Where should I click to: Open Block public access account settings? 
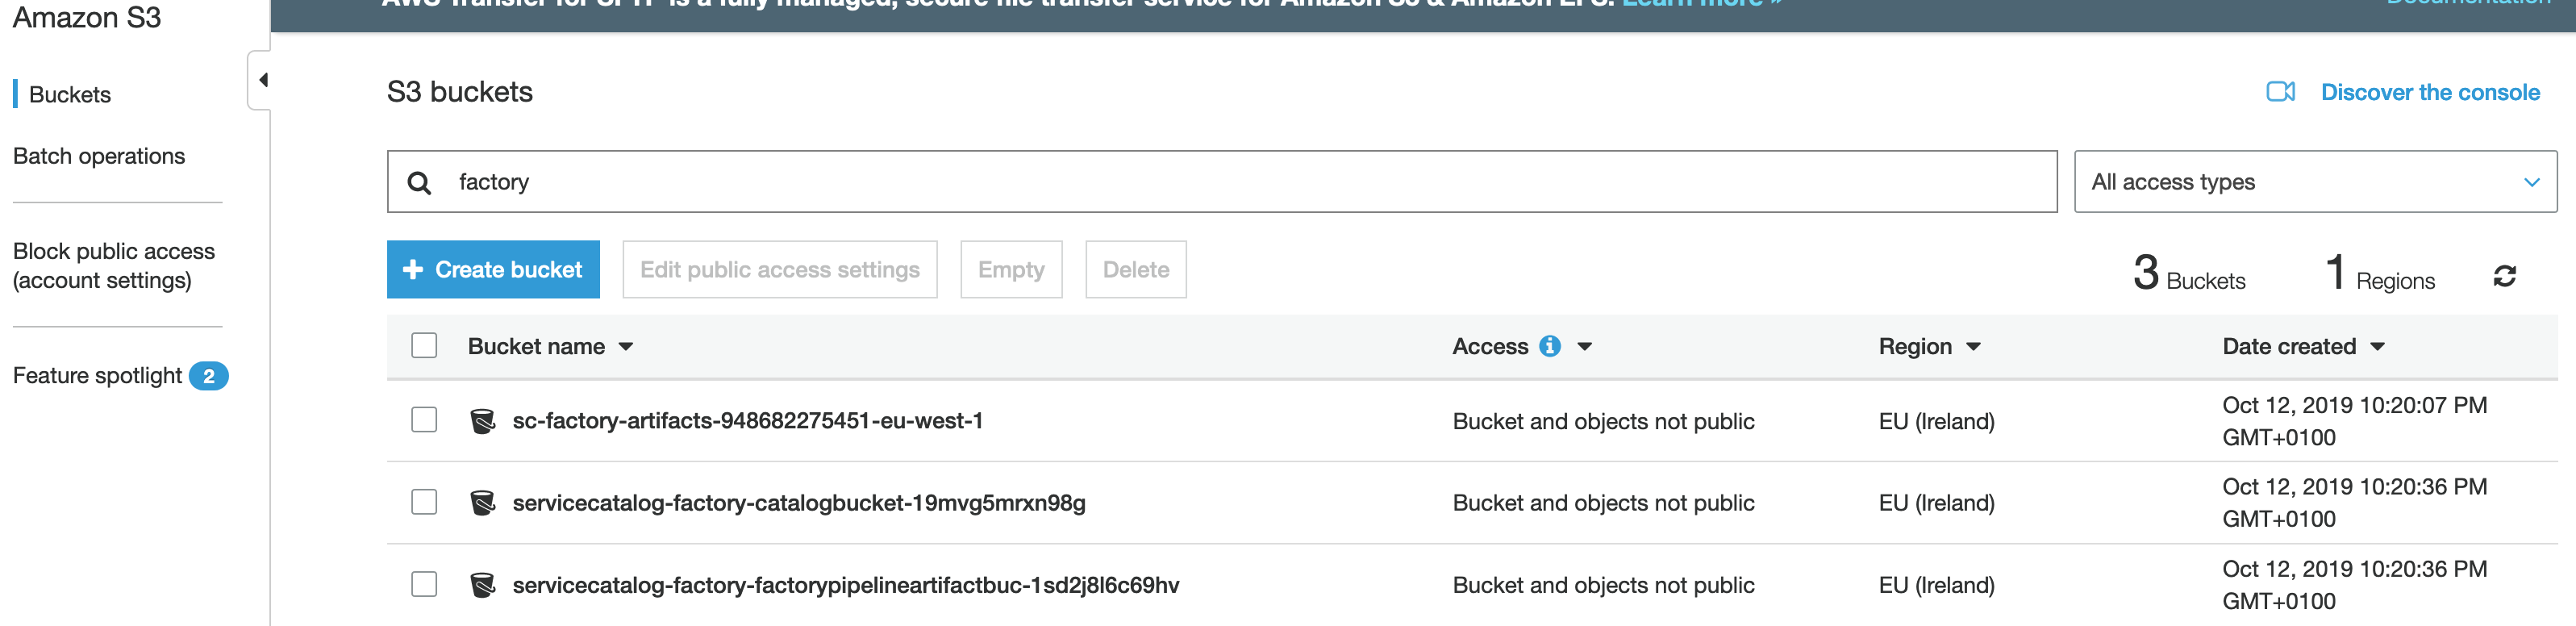point(114,266)
